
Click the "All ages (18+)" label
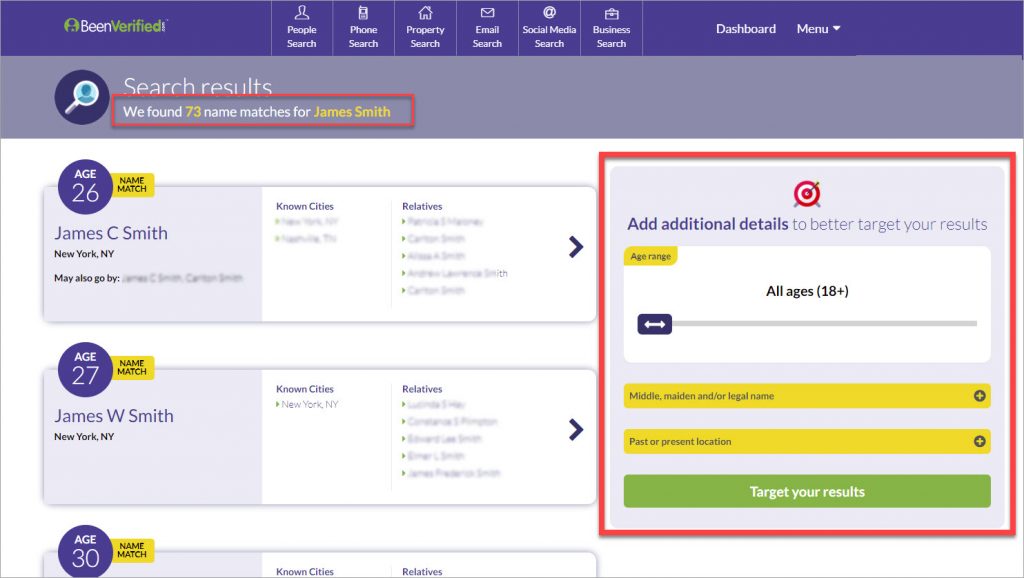coord(807,291)
